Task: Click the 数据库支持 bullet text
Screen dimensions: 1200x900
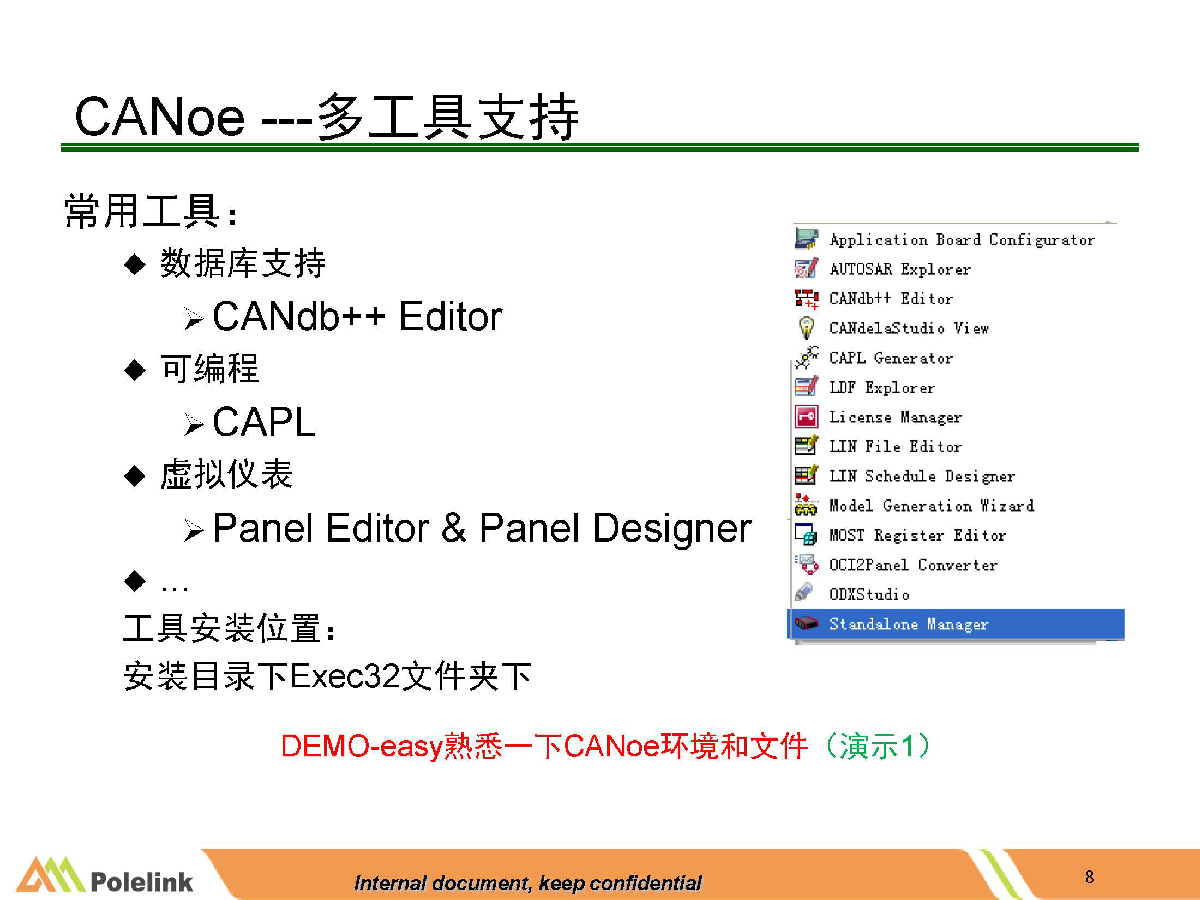Action: (x=242, y=264)
